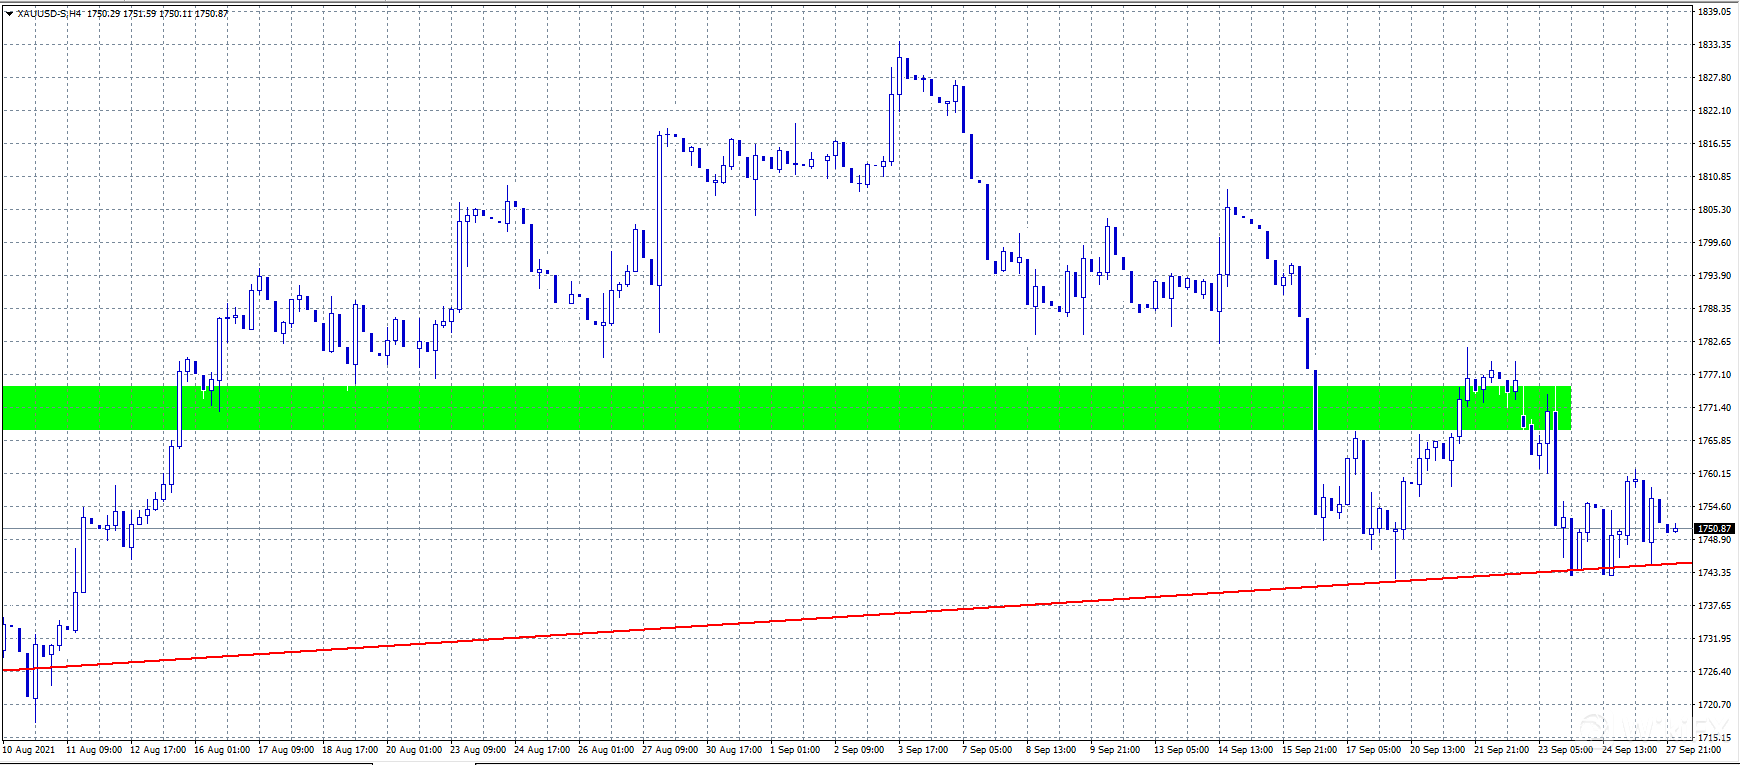Click the 20 Sep 13:00 time label
Viewport: 1740px width, 765px height.
coord(1437,749)
